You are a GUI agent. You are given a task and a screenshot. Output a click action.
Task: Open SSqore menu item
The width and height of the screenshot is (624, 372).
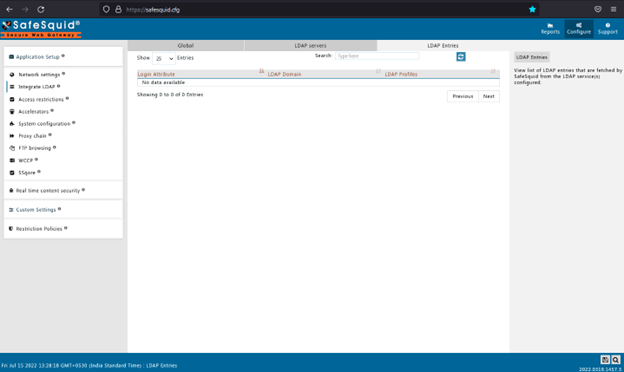[27, 173]
